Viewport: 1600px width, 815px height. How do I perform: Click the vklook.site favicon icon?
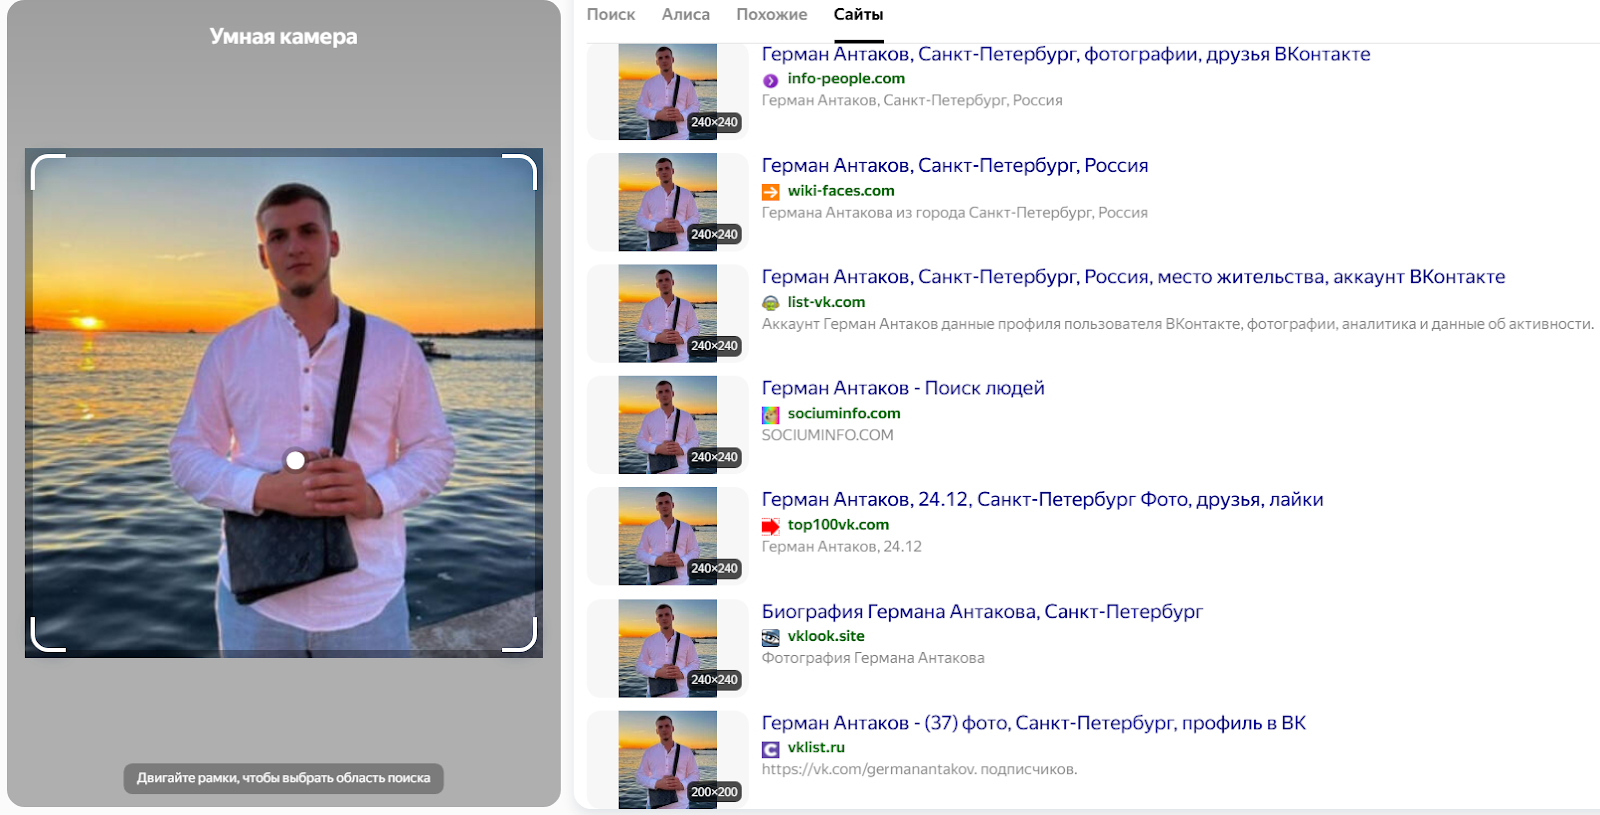[x=770, y=637]
